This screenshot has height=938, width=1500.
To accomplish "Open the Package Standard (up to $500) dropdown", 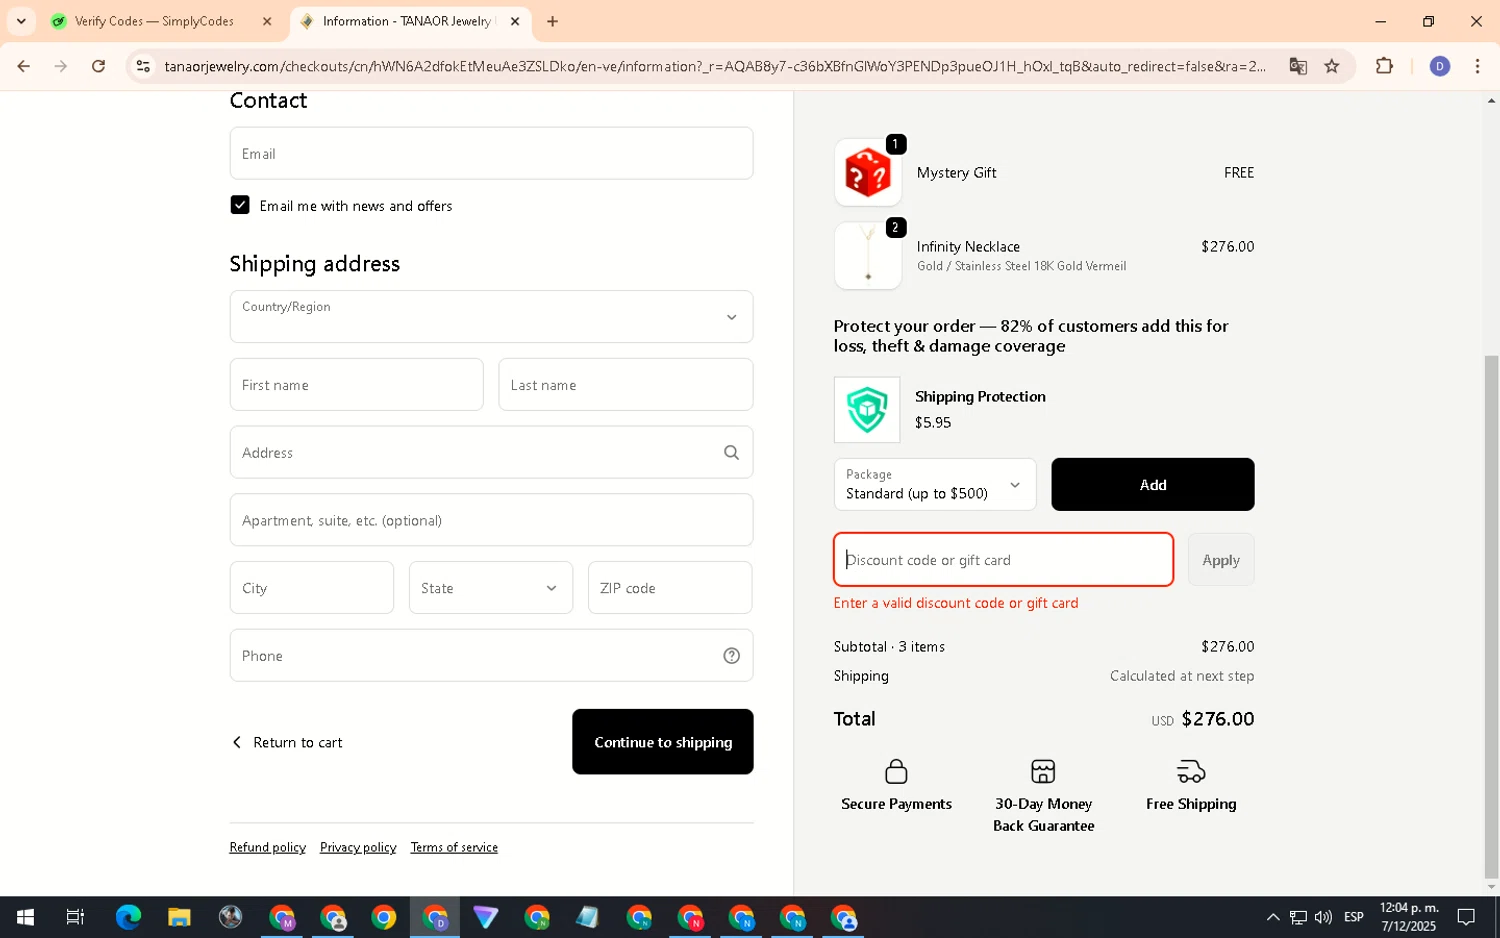I will tap(935, 484).
